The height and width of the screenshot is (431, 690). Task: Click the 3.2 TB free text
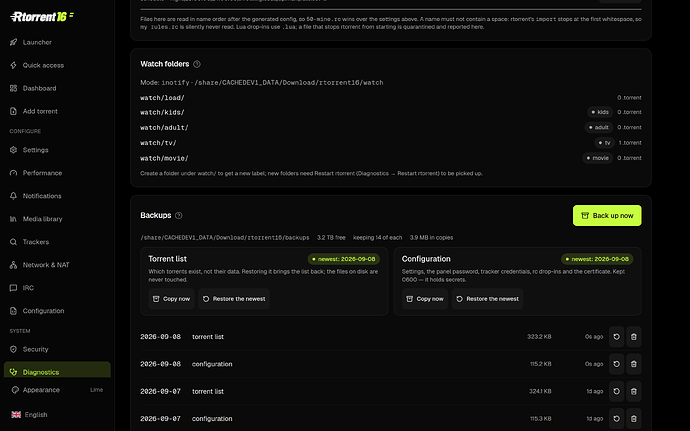click(x=331, y=238)
